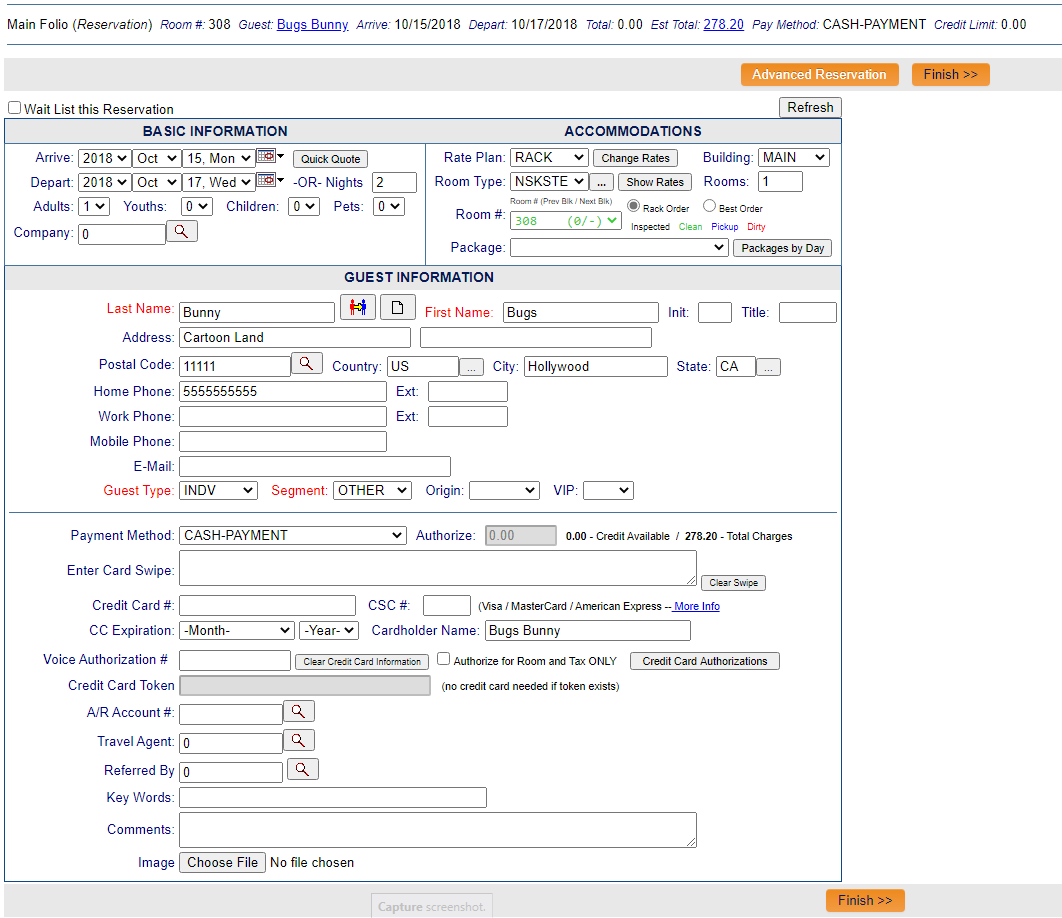Click Choose File to upload an image
Screen dimensions: 1062x918
(222, 862)
